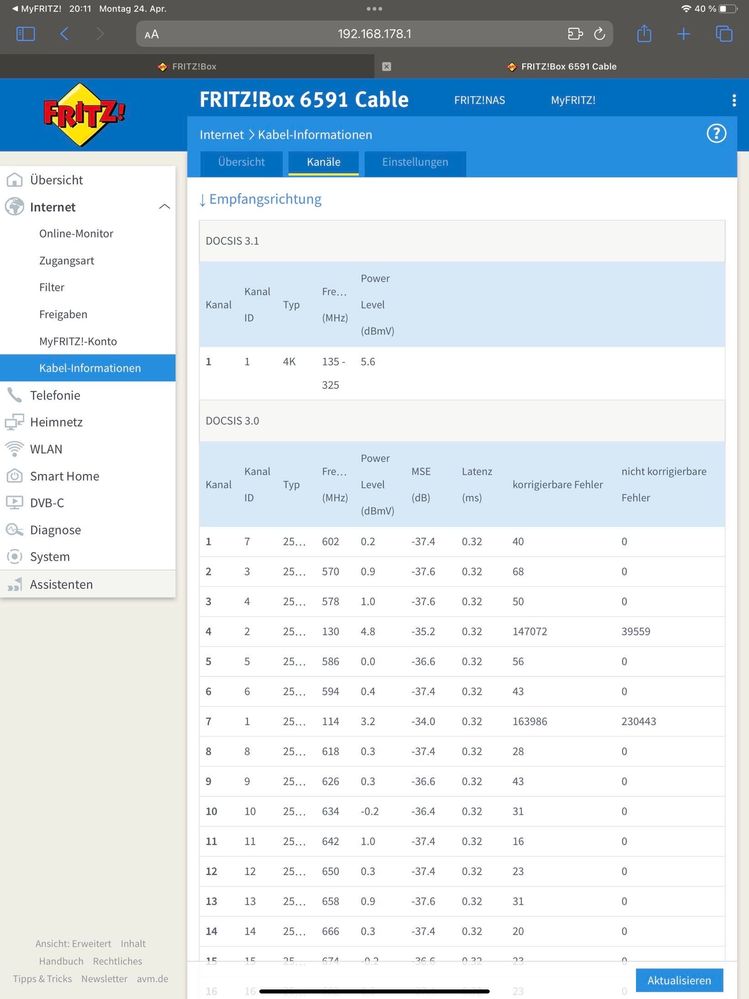Tap the multitasking three dots at top

click(x=374, y=9)
